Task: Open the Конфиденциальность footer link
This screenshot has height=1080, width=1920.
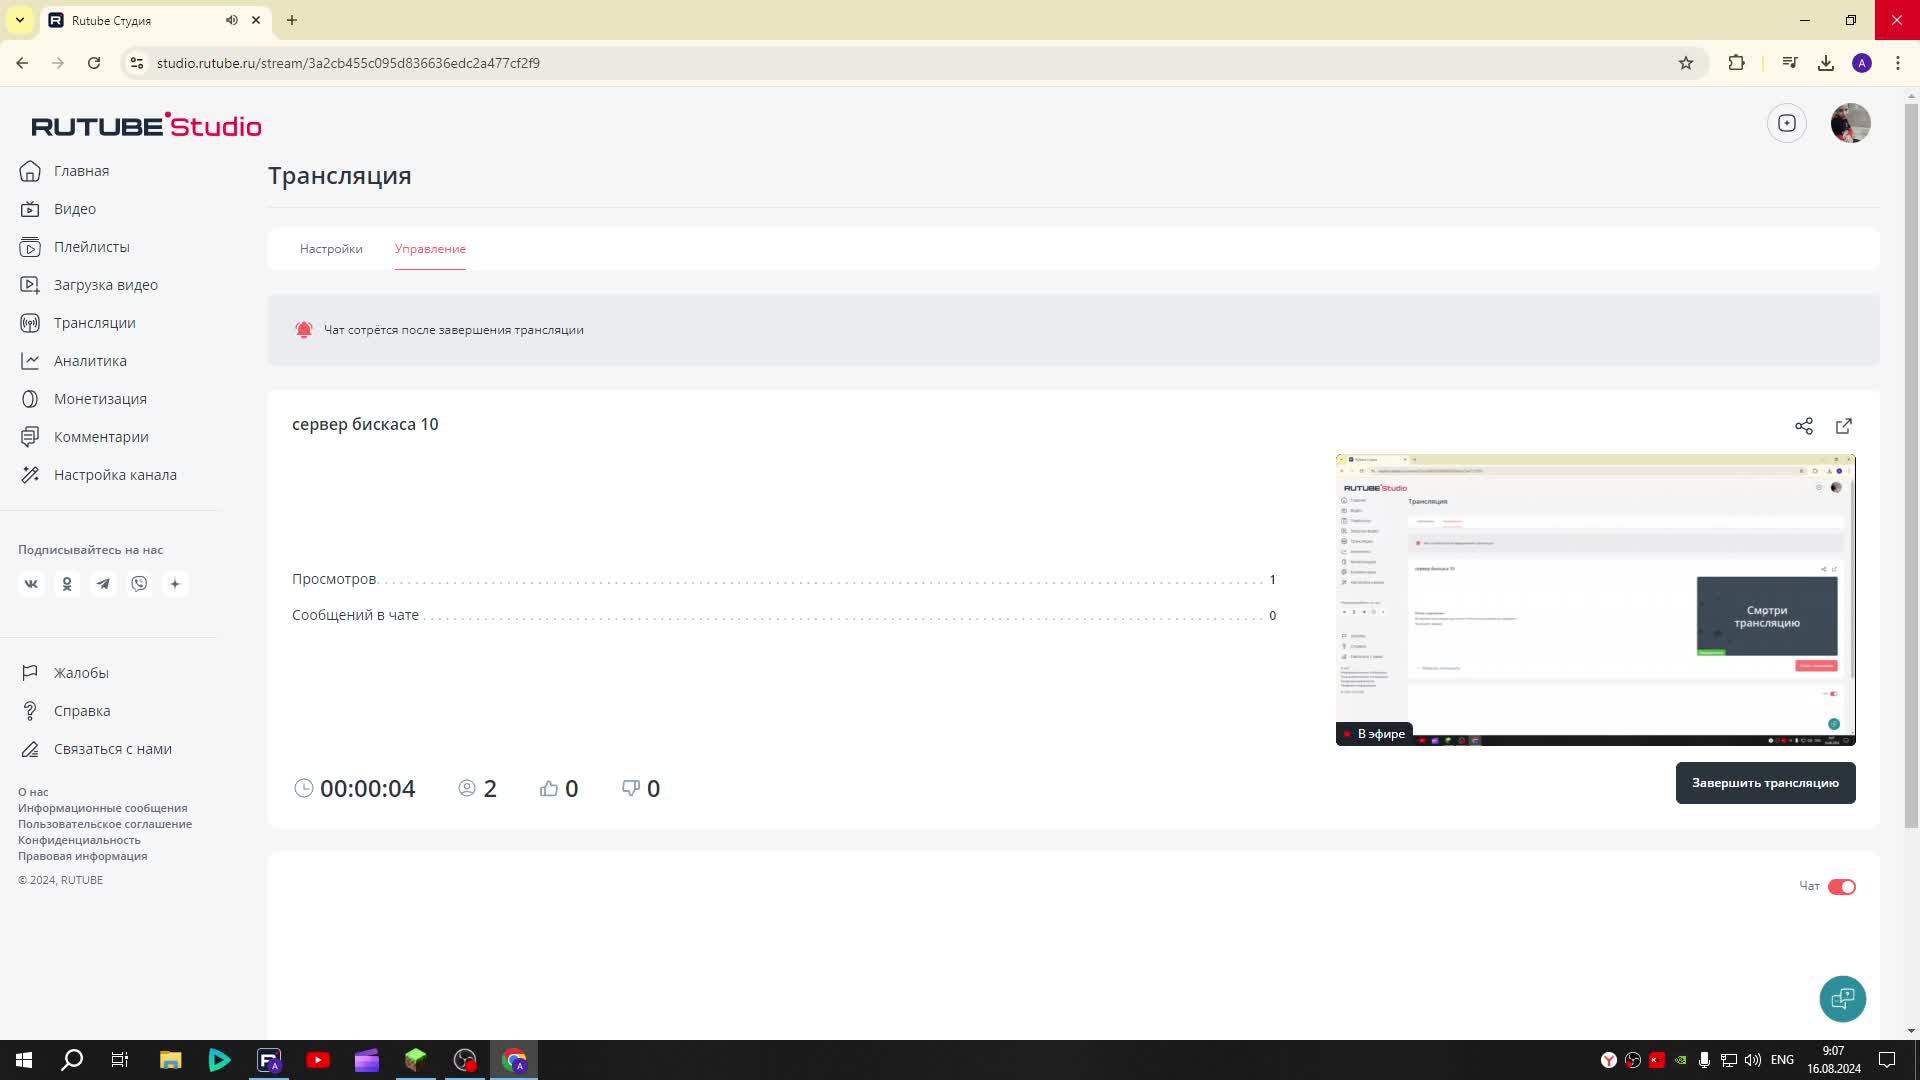Action: click(79, 840)
